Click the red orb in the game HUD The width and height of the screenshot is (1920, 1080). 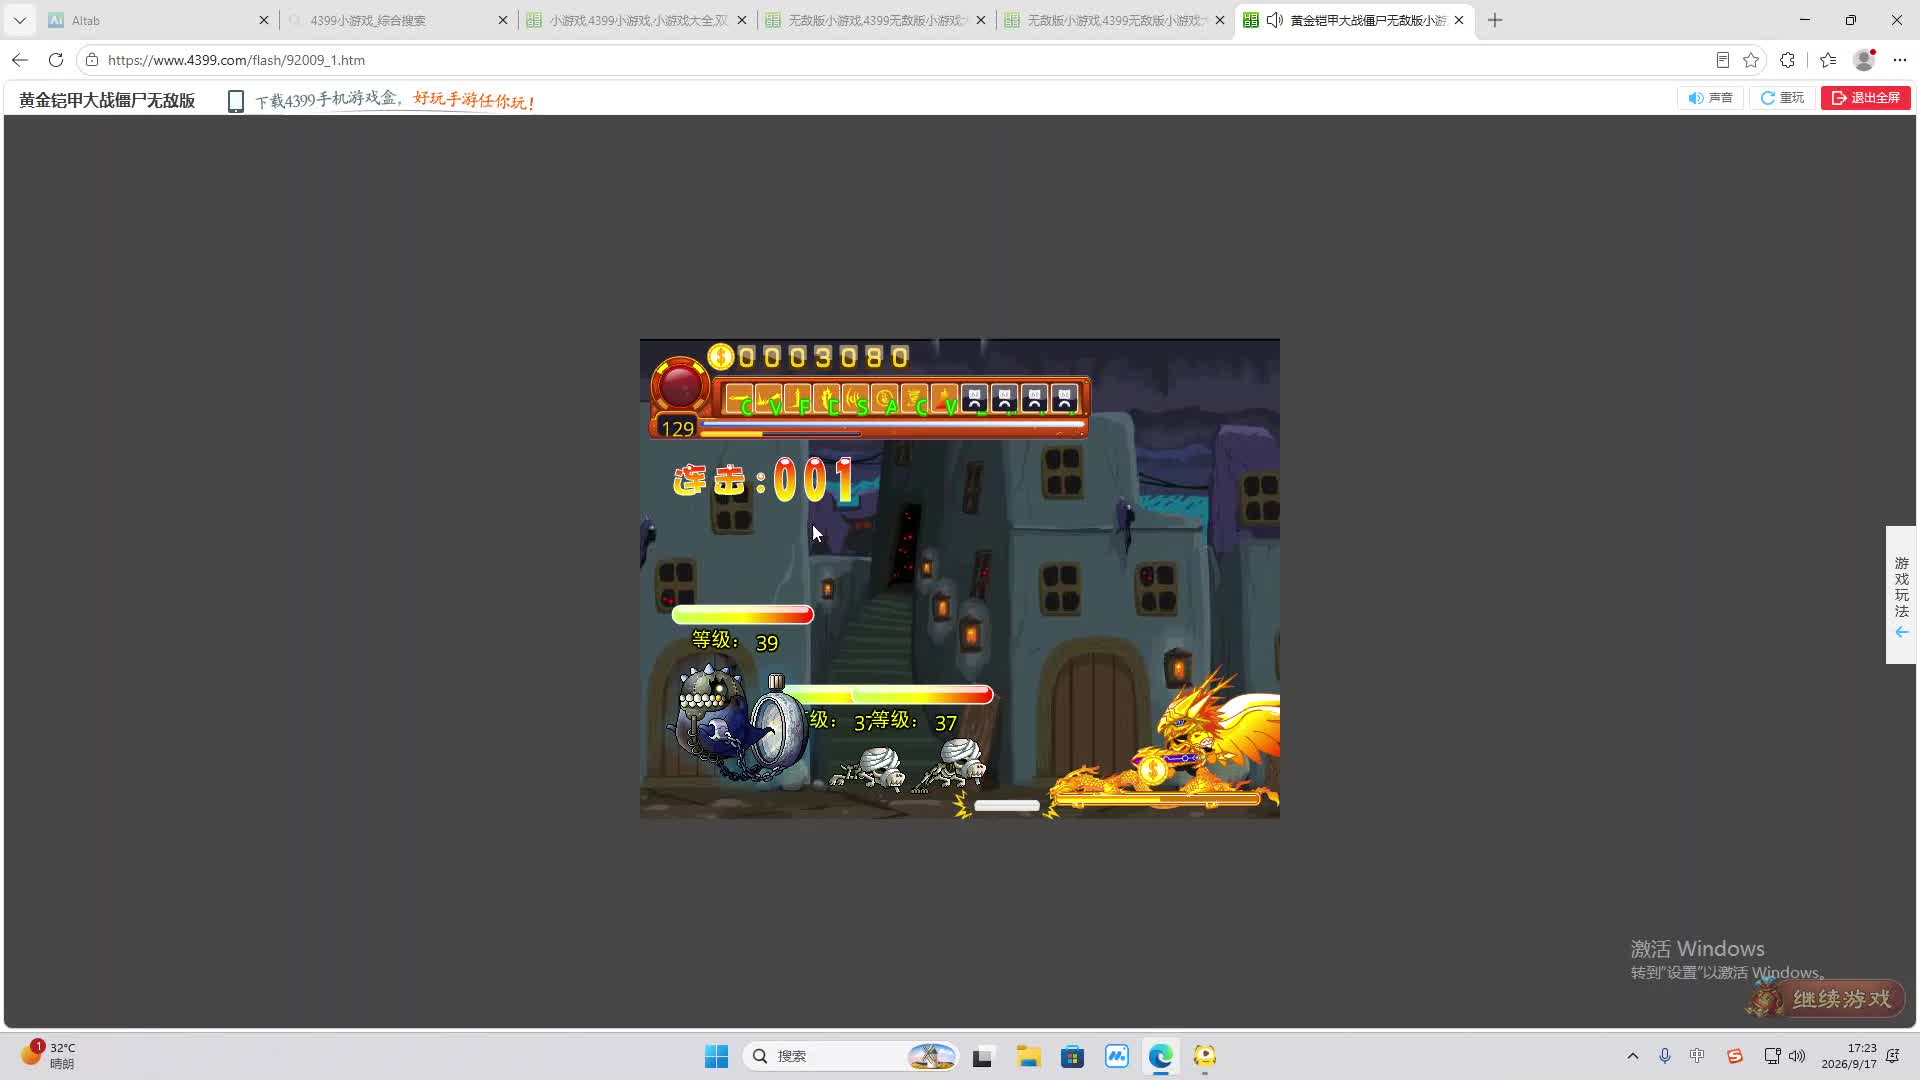(680, 386)
